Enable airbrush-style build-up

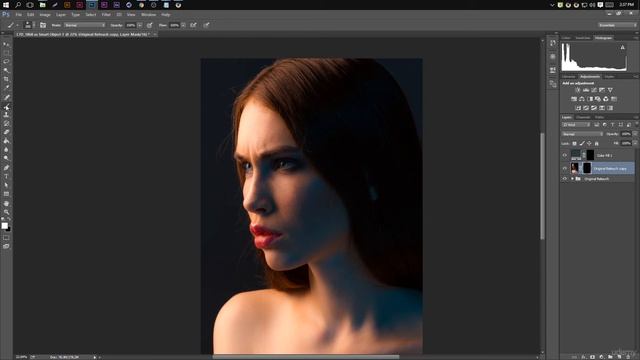(x=193, y=25)
